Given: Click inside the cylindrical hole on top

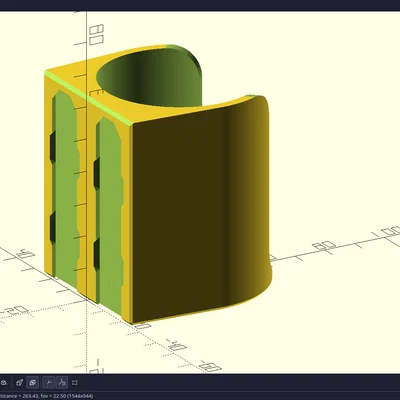Looking at the screenshot, I should [147, 77].
